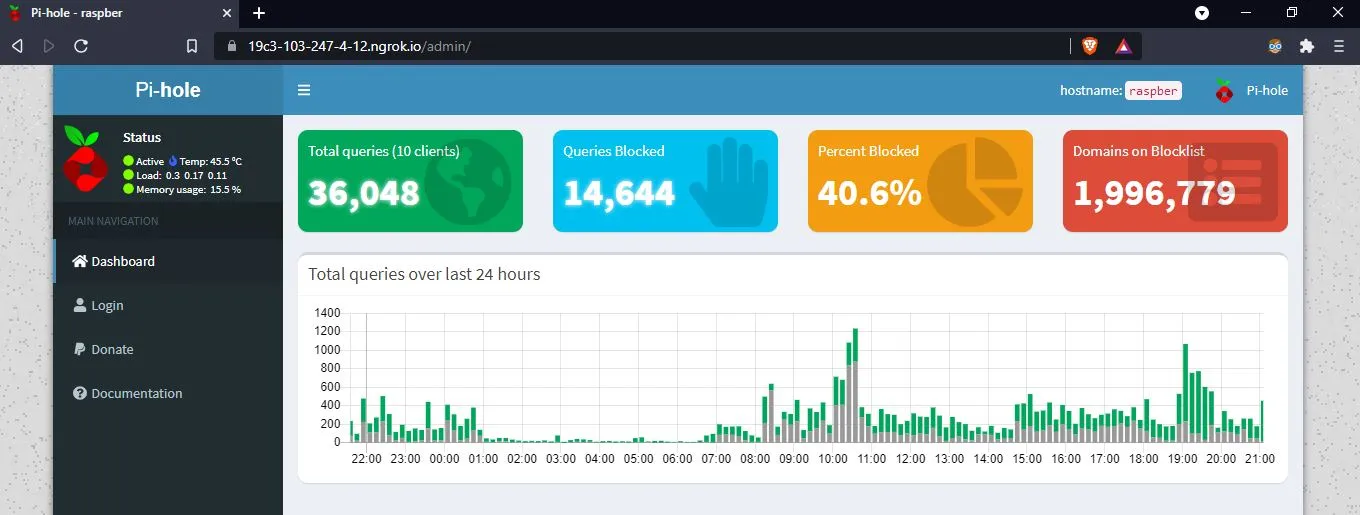Toggle the sidebar with the hamburger icon

(304, 90)
